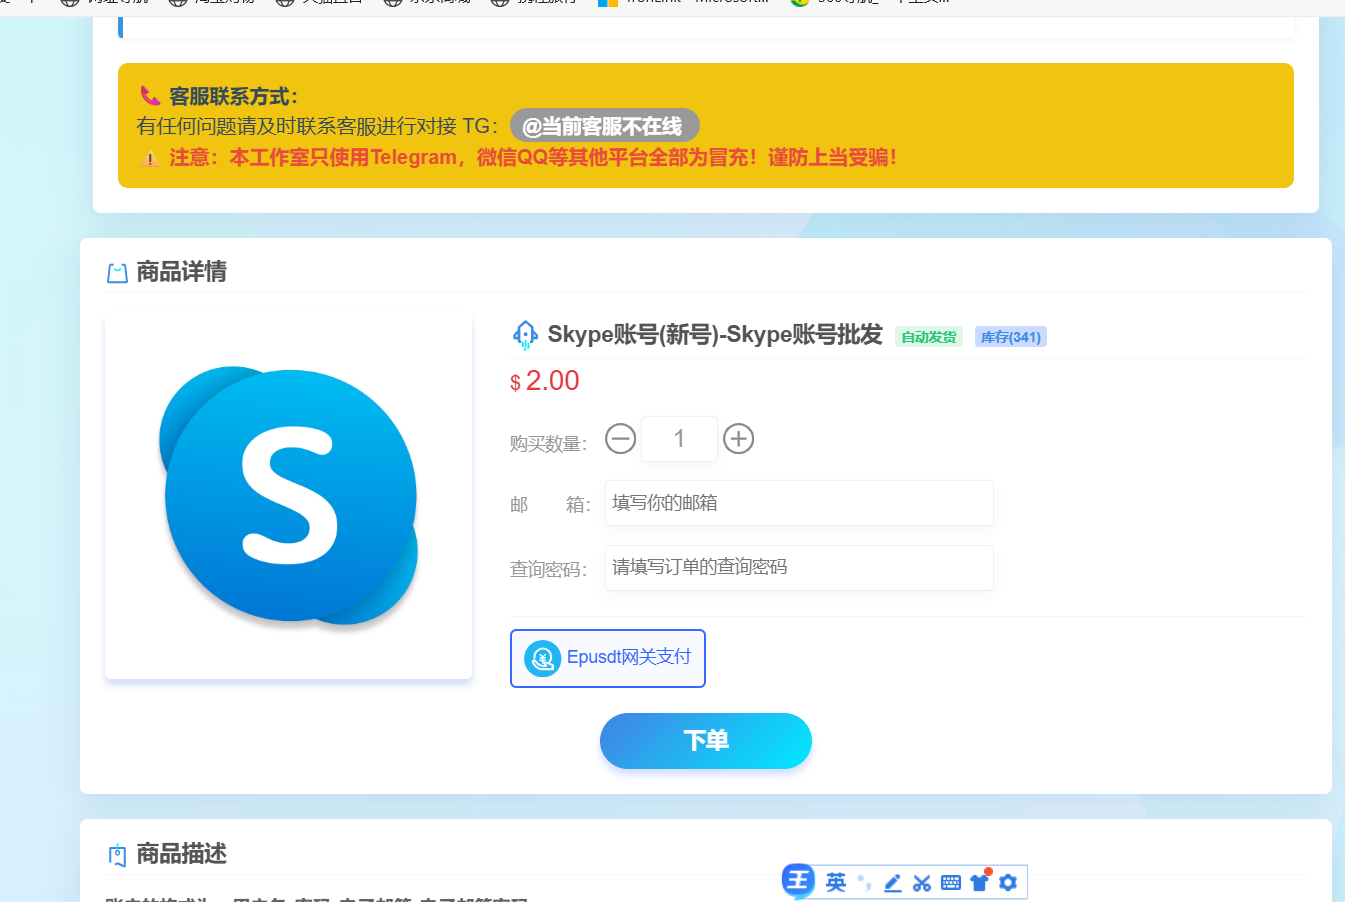Viewport: 1345px width, 902px height.
Task: Click the purchase quantity number field
Action: (679, 439)
